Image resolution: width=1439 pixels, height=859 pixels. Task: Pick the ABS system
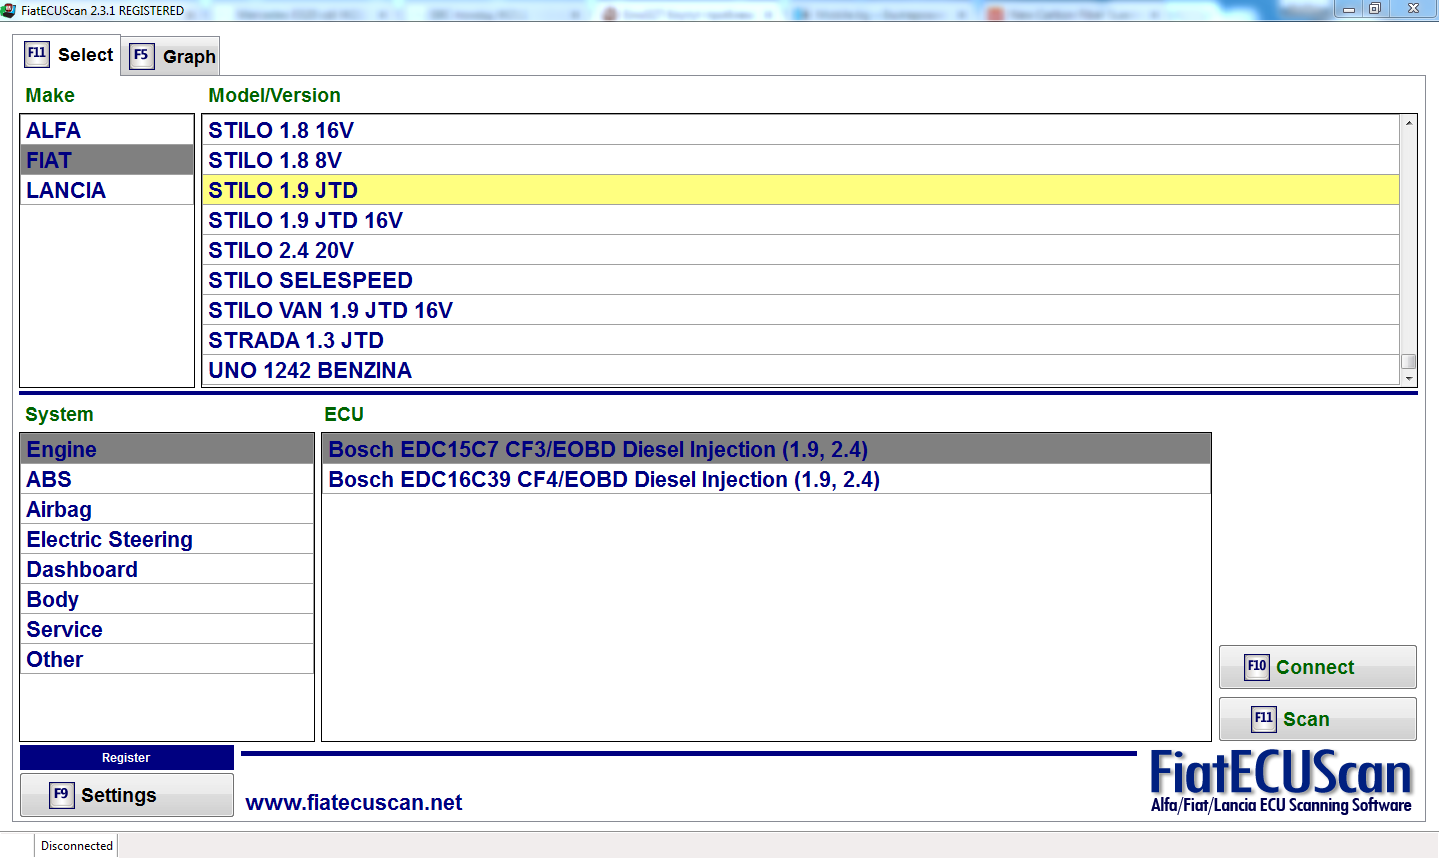pos(49,480)
